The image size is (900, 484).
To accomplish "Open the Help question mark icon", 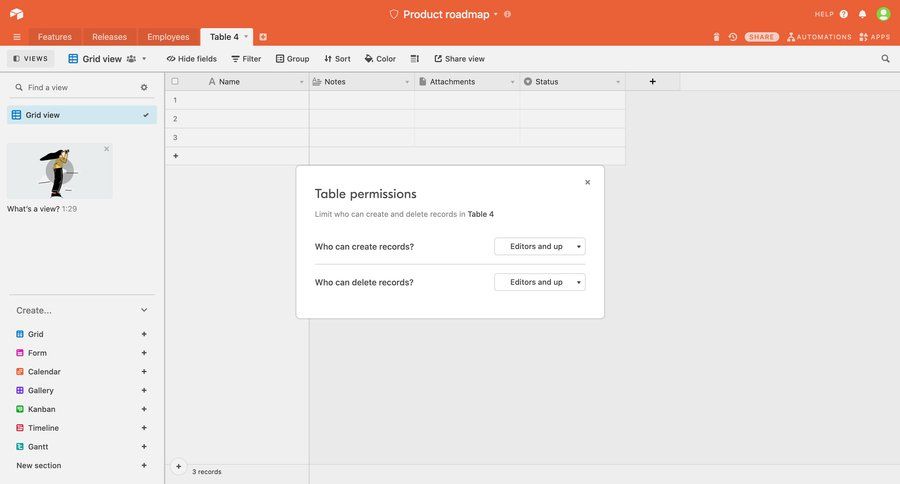I will point(844,14).
